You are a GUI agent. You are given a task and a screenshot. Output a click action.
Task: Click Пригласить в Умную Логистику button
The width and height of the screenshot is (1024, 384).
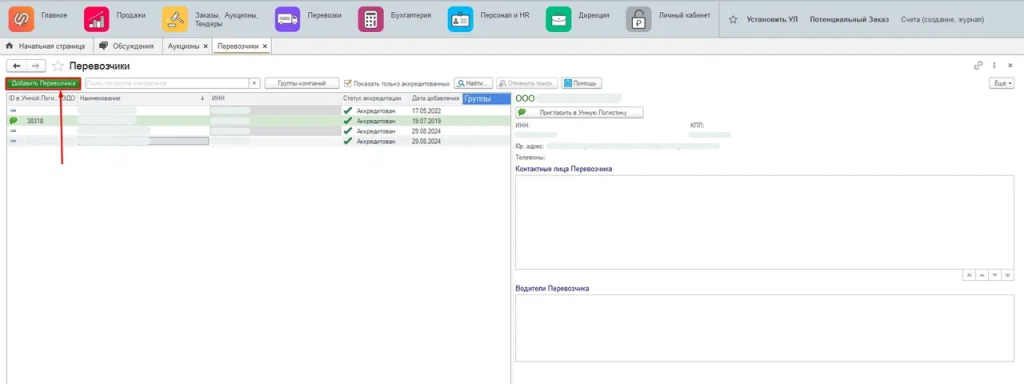click(579, 112)
